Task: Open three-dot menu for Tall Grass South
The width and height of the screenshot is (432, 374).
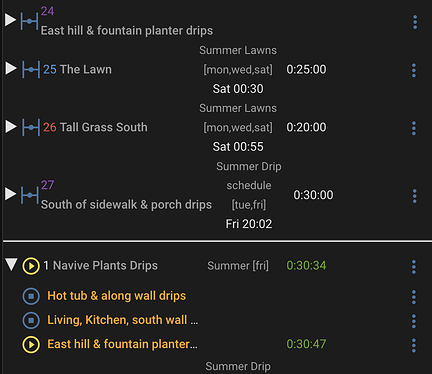Action: point(414,128)
